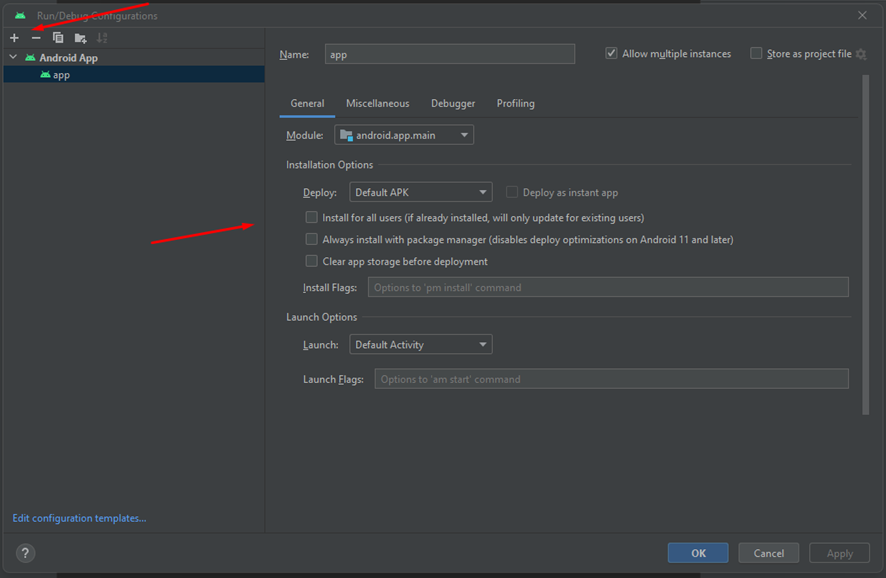The image size is (886, 578).
Task: Select the app configuration in tree
Action: pos(61,75)
